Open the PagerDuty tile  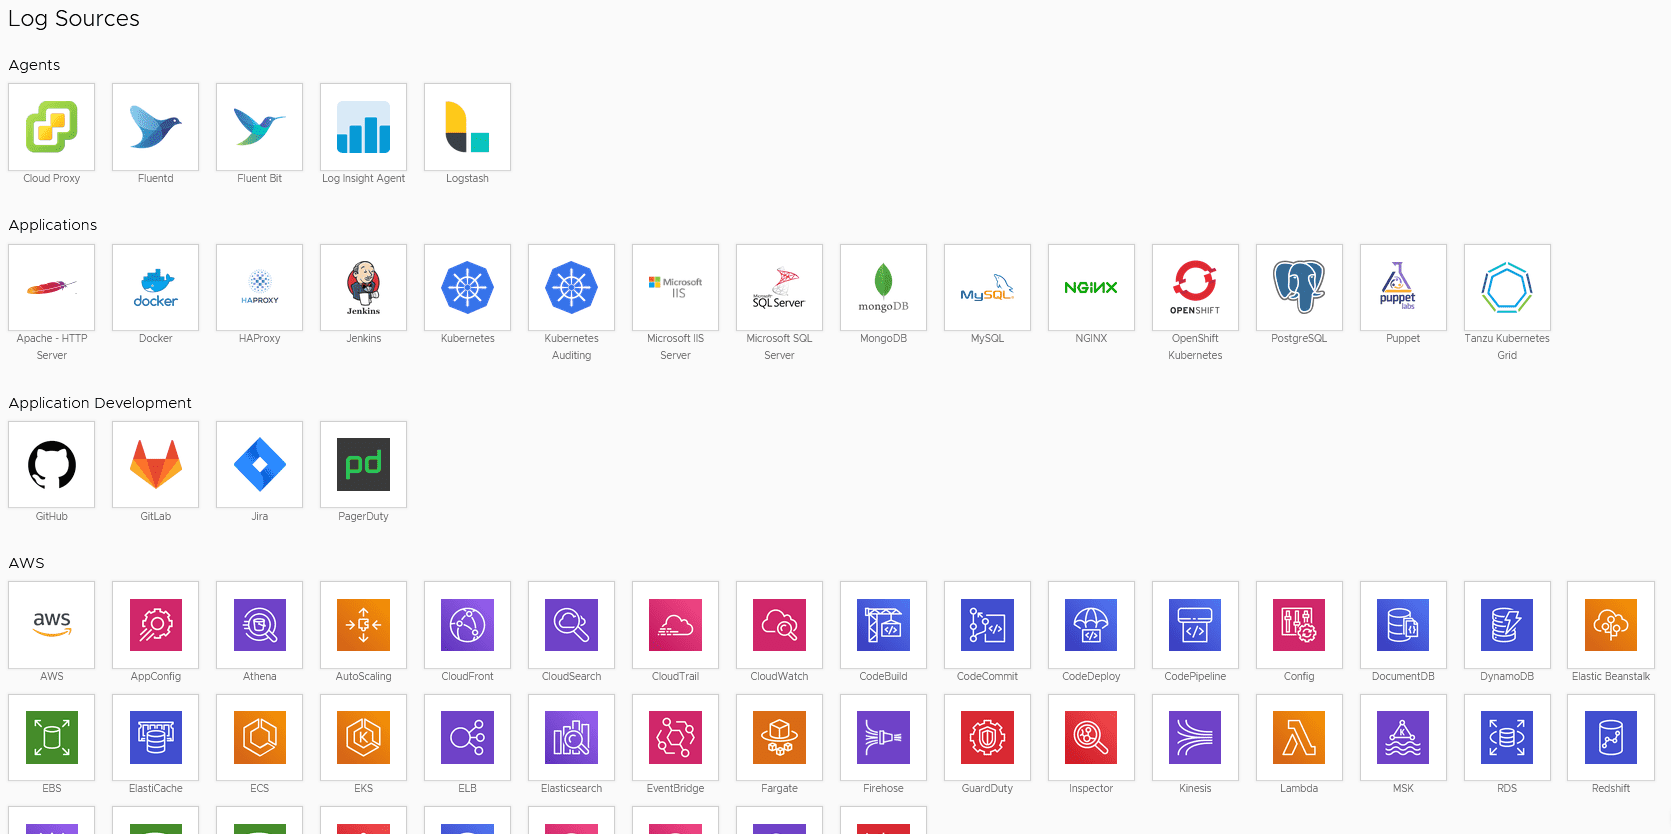click(x=364, y=465)
